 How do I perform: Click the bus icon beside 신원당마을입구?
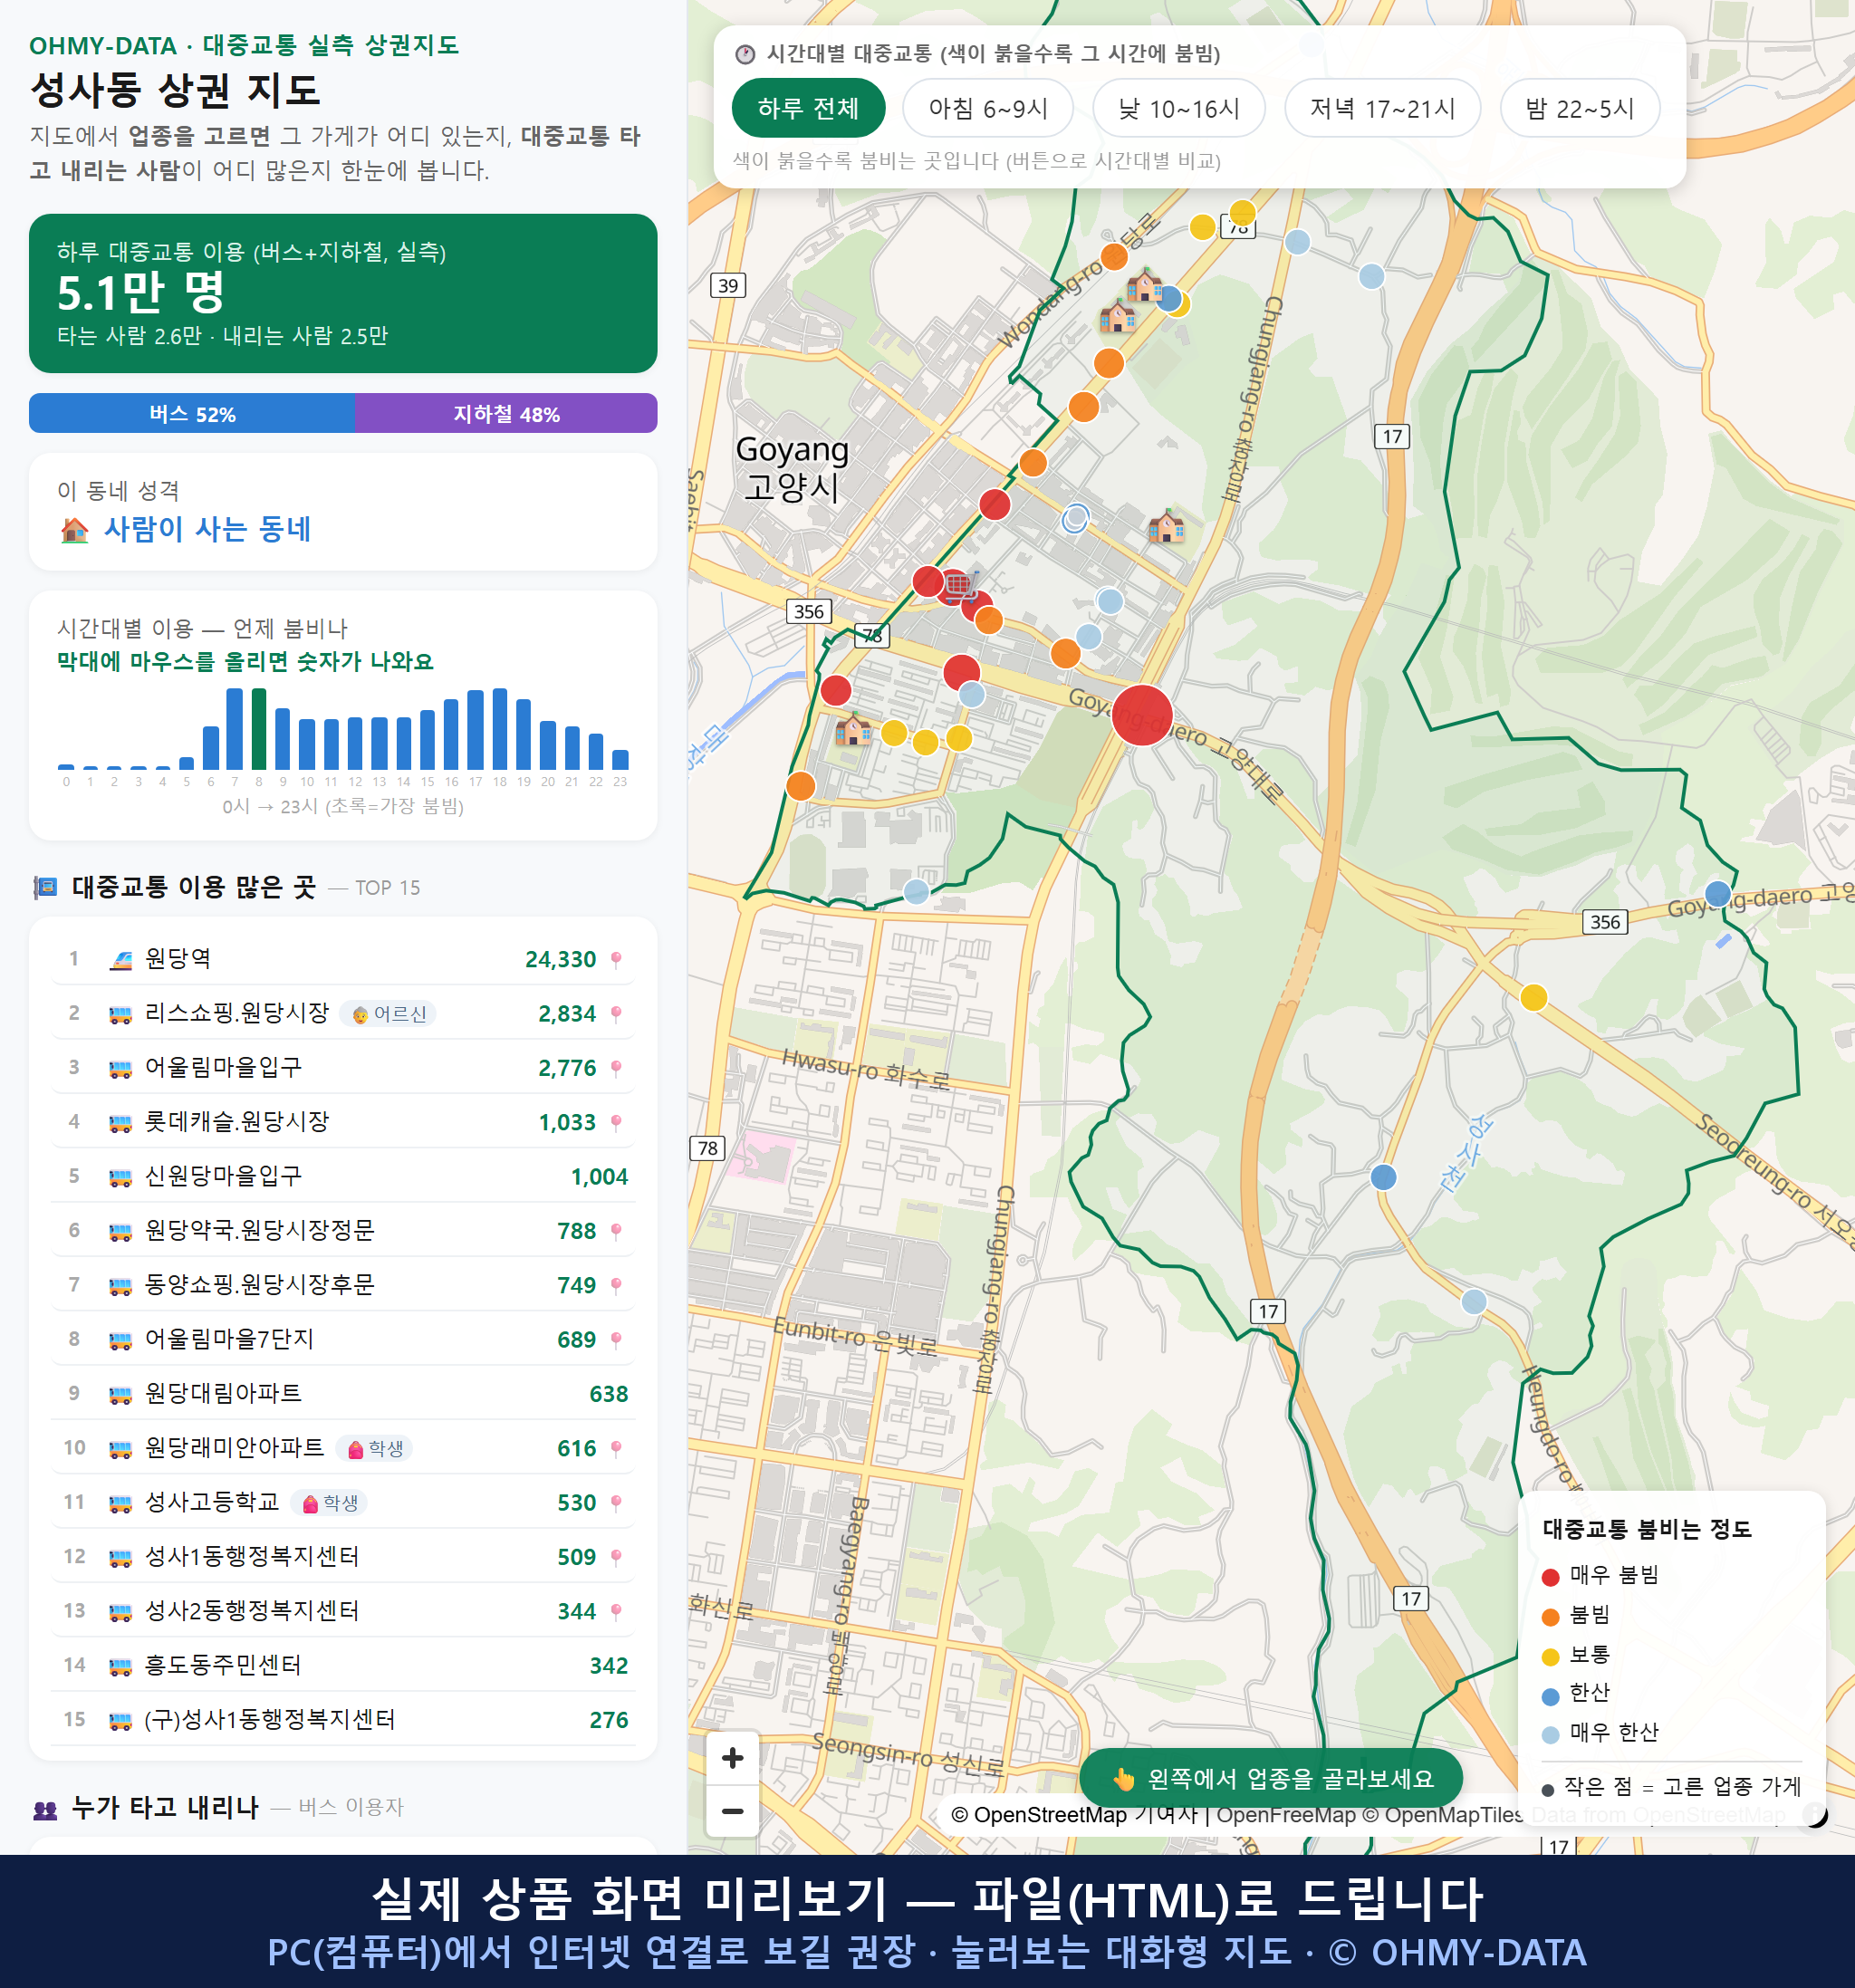tap(120, 1177)
